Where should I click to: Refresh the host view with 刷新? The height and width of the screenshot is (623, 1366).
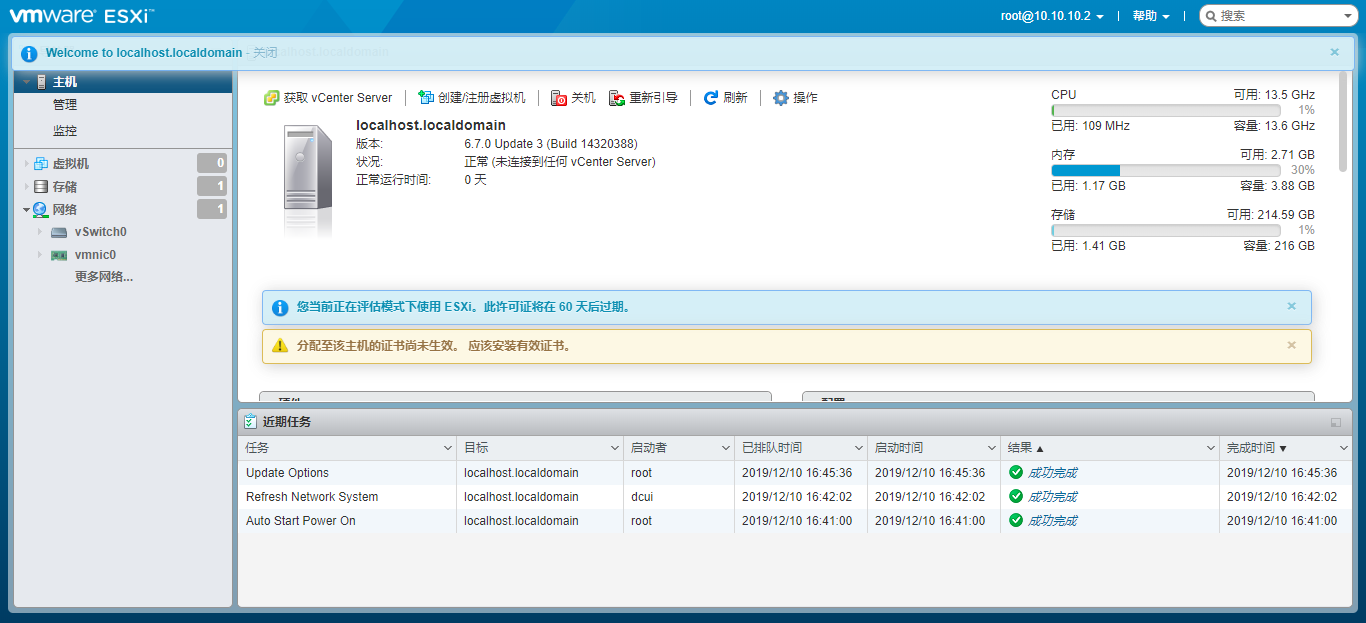726,98
